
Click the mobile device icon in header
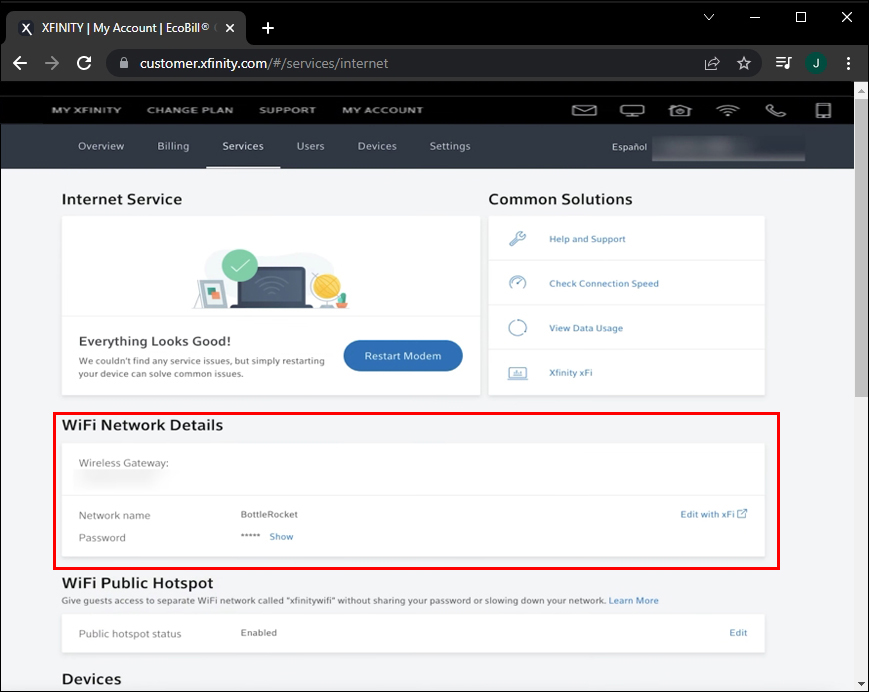823,110
